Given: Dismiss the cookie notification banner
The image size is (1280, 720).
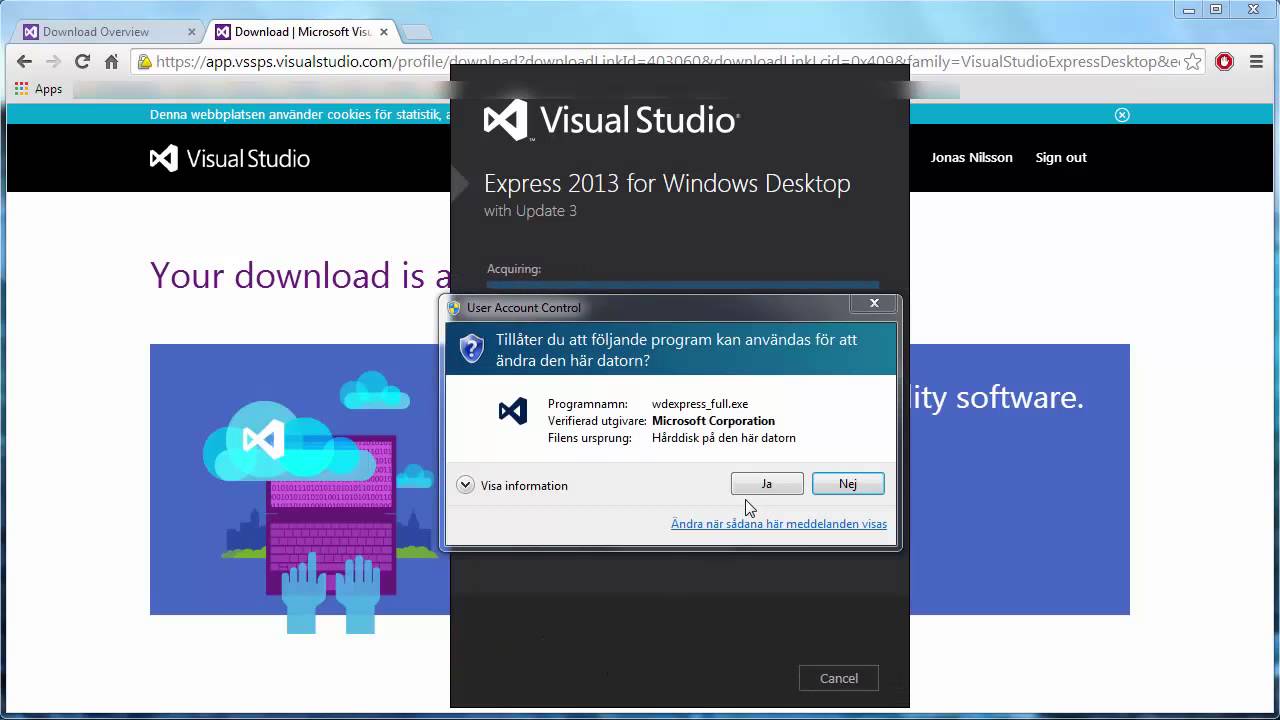Looking at the screenshot, I should 1122,115.
